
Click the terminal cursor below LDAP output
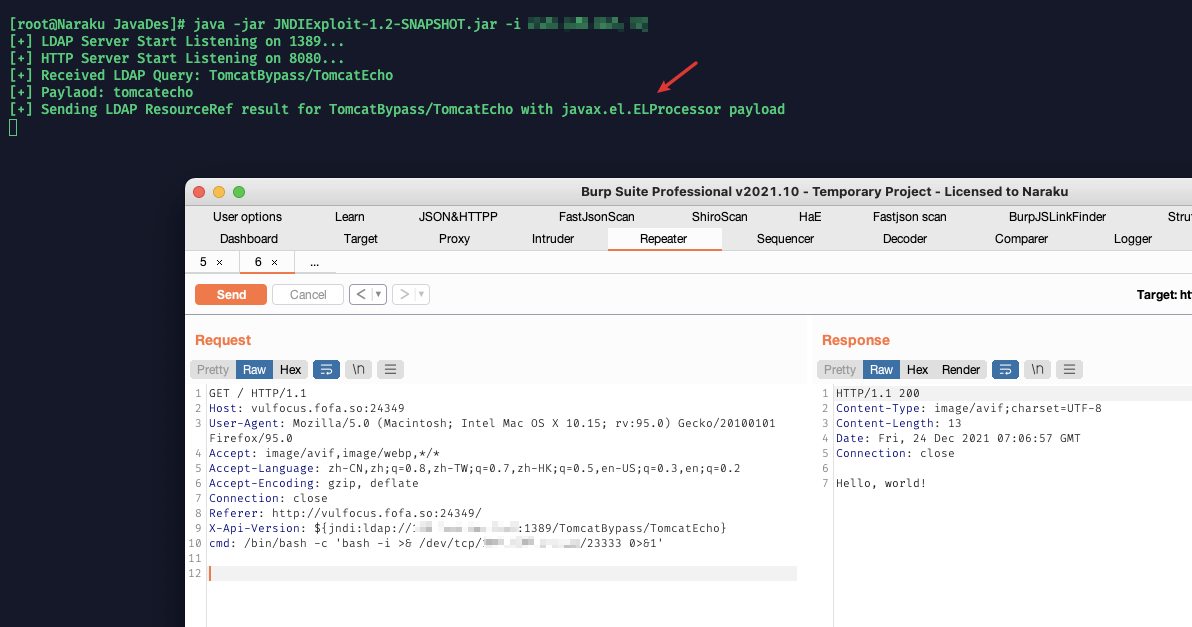click(x=13, y=128)
